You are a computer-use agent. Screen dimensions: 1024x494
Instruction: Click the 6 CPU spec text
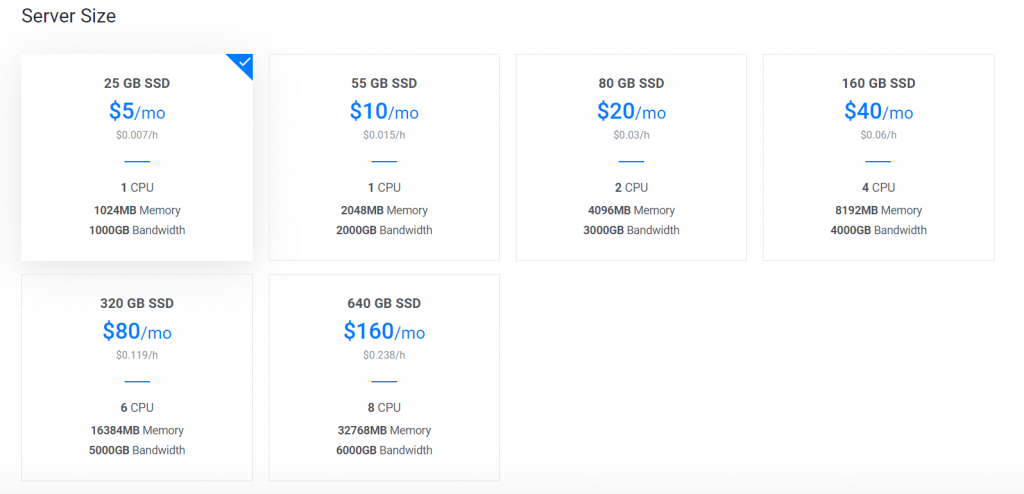tap(137, 408)
